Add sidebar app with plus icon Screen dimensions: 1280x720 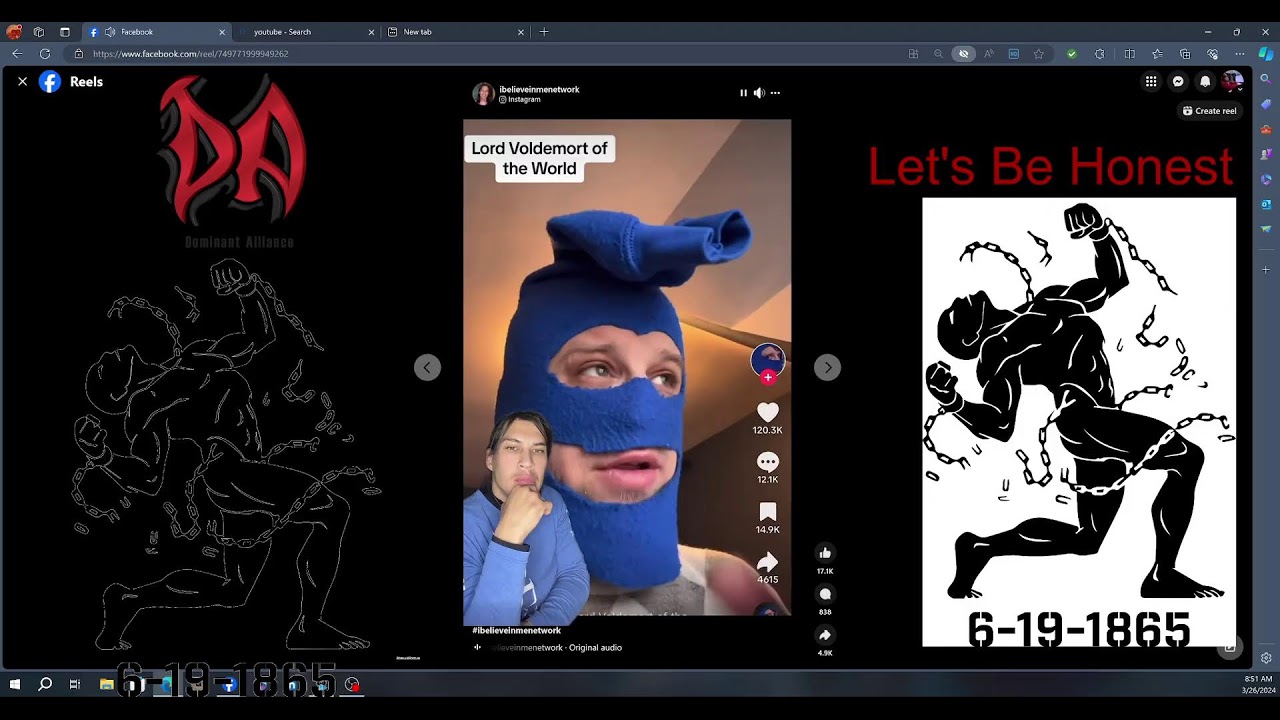pos(1266,270)
